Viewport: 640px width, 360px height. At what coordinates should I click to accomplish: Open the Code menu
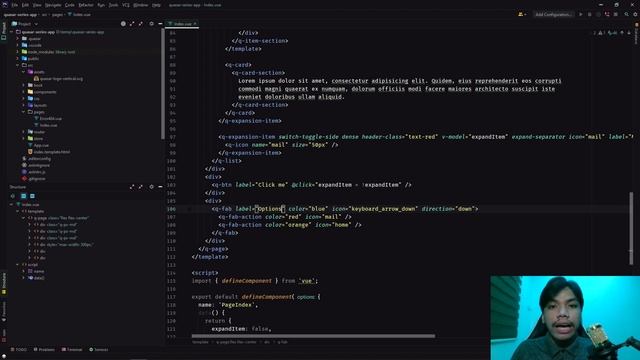[x=70, y=5]
